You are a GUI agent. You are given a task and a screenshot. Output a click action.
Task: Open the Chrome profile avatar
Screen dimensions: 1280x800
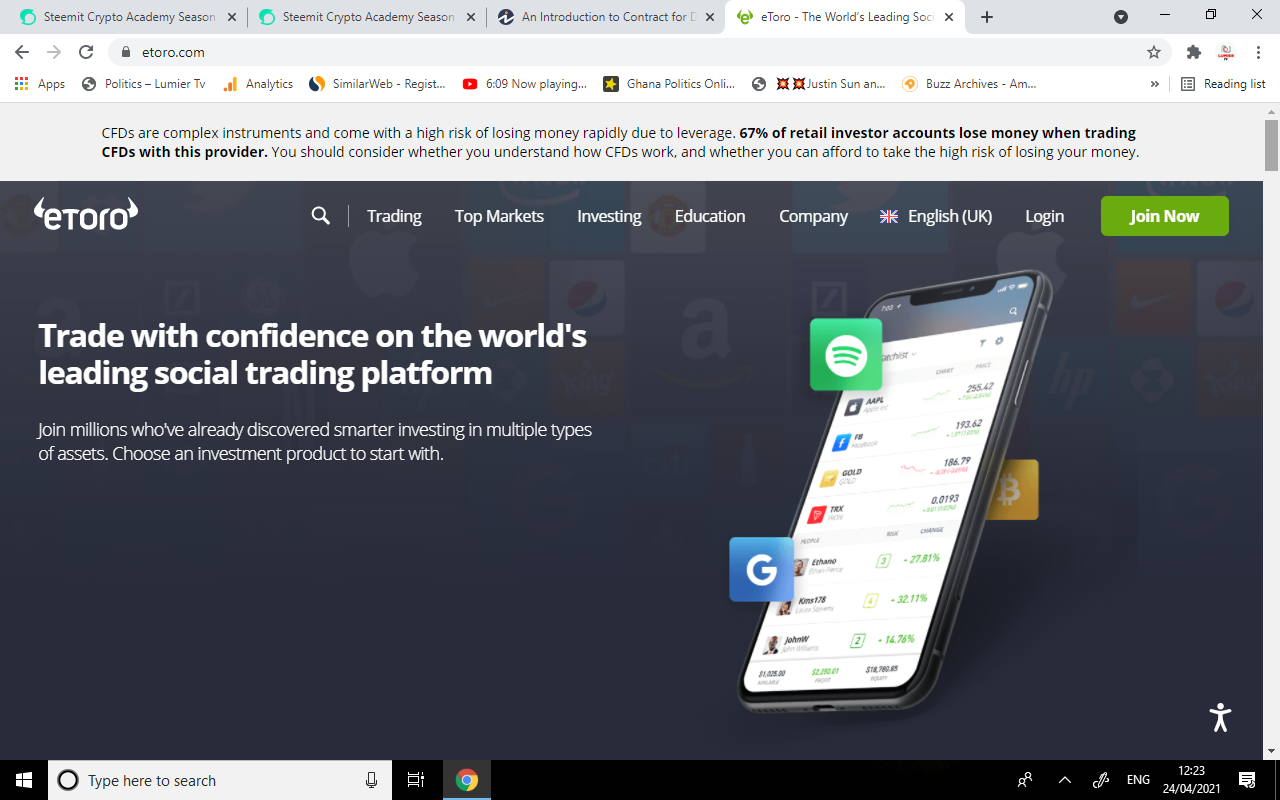(x=1226, y=52)
